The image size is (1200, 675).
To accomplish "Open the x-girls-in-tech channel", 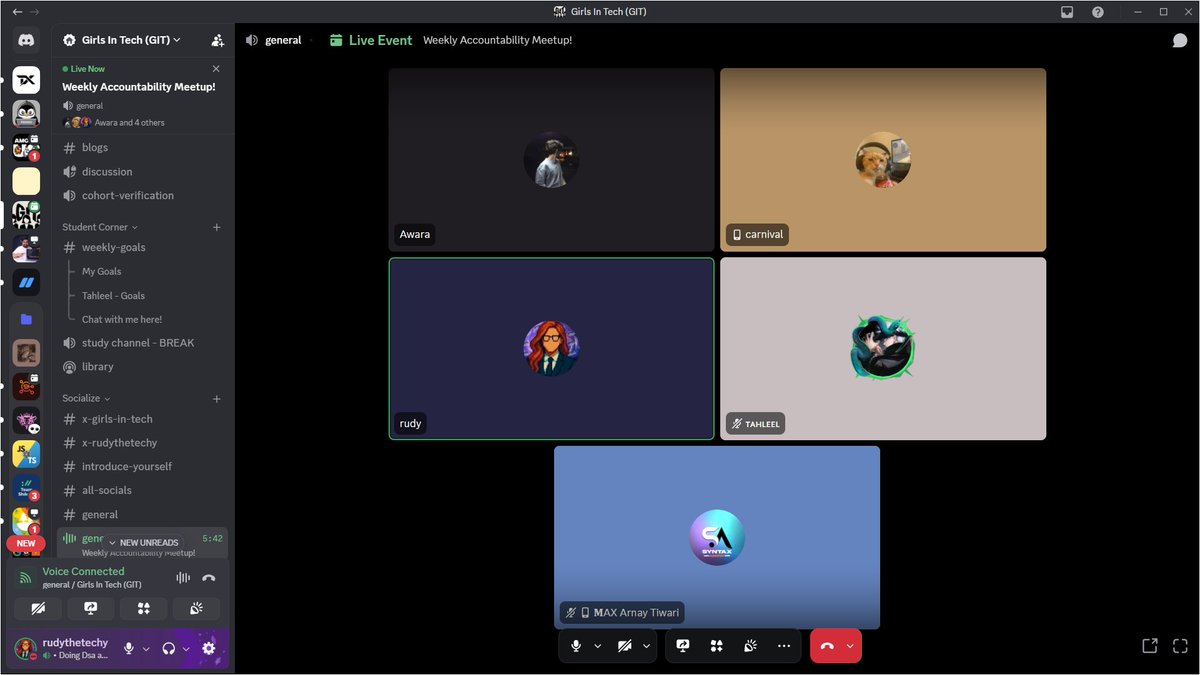I will (143, 419).
